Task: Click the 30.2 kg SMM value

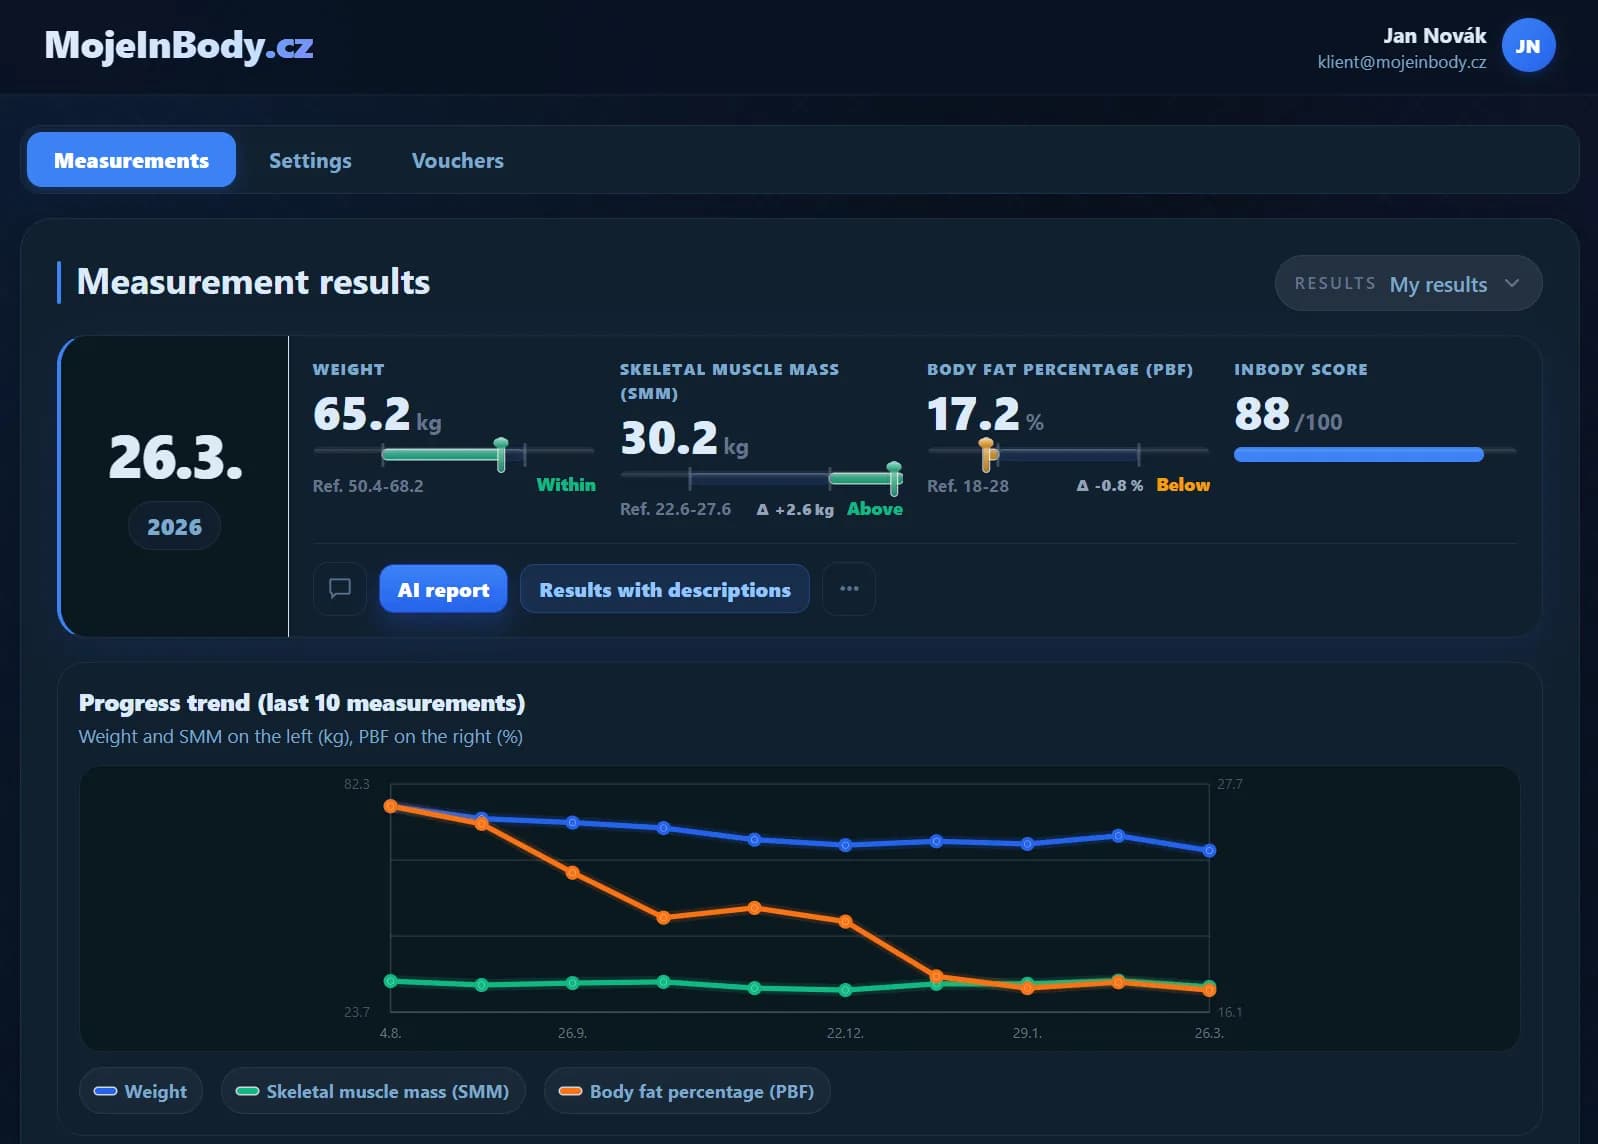Action: pos(684,439)
